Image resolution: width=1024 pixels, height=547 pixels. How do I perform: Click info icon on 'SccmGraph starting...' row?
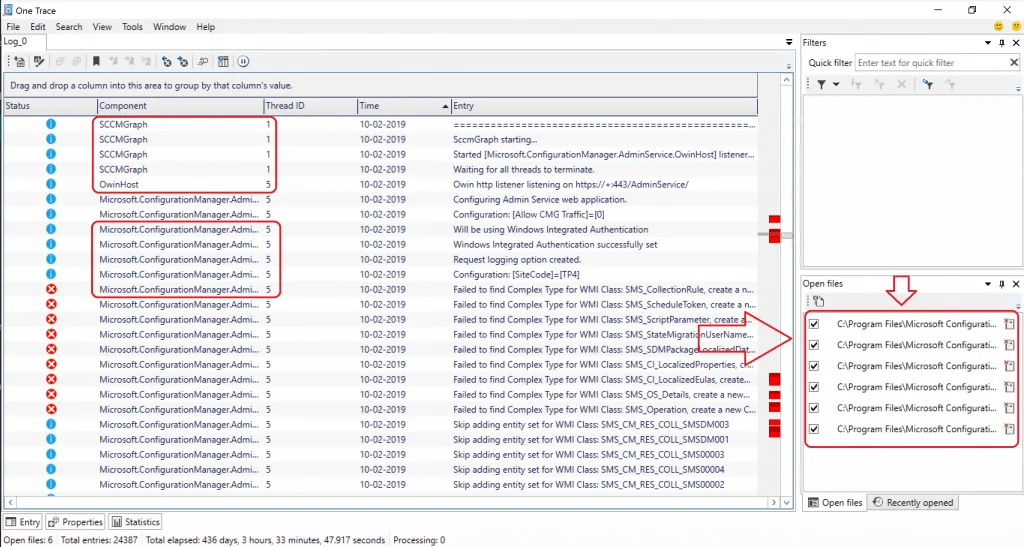(x=51, y=139)
